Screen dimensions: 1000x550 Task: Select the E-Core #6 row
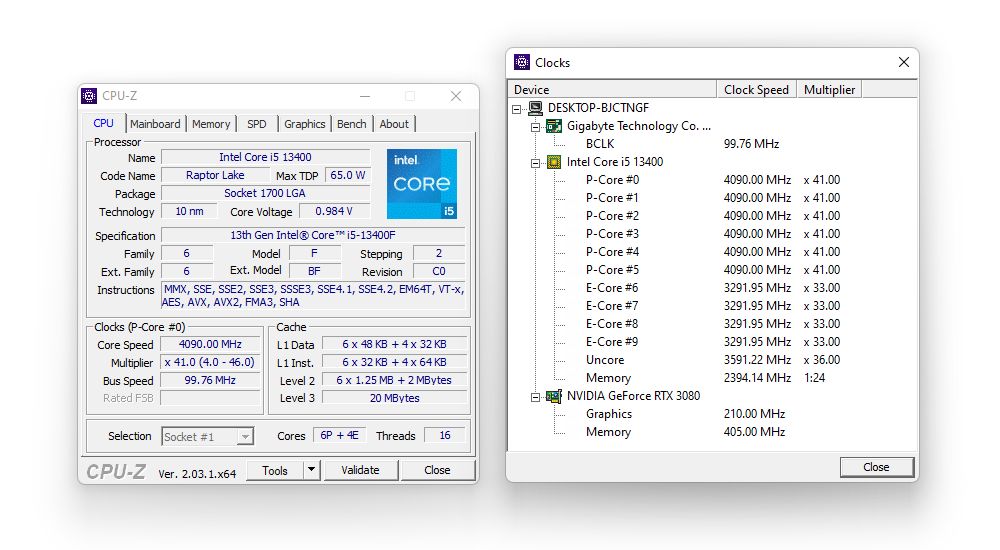pos(713,288)
